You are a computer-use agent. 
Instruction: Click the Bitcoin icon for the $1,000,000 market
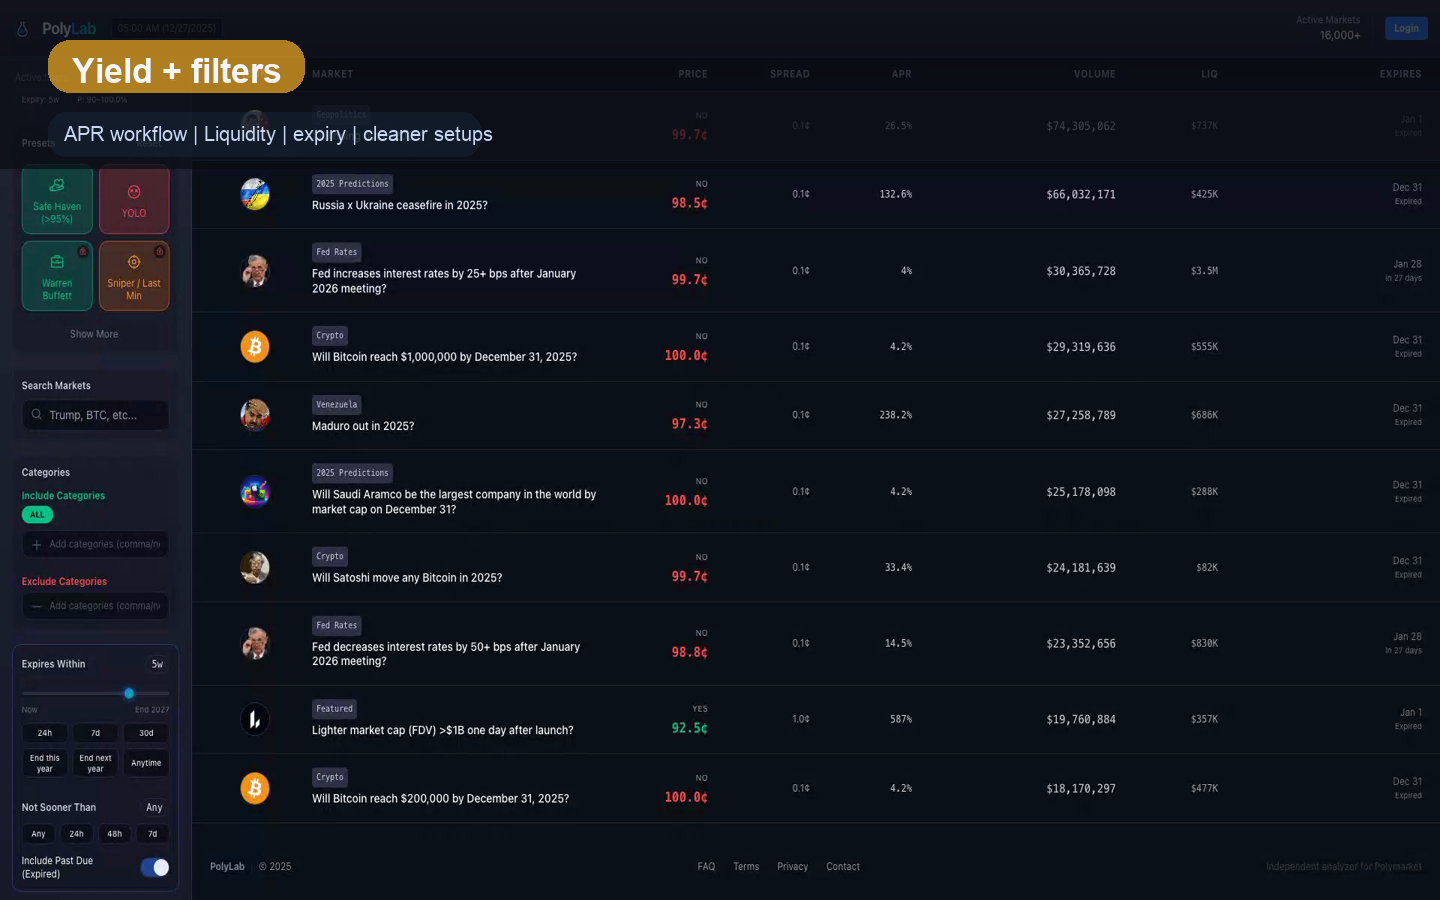click(255, 347)
